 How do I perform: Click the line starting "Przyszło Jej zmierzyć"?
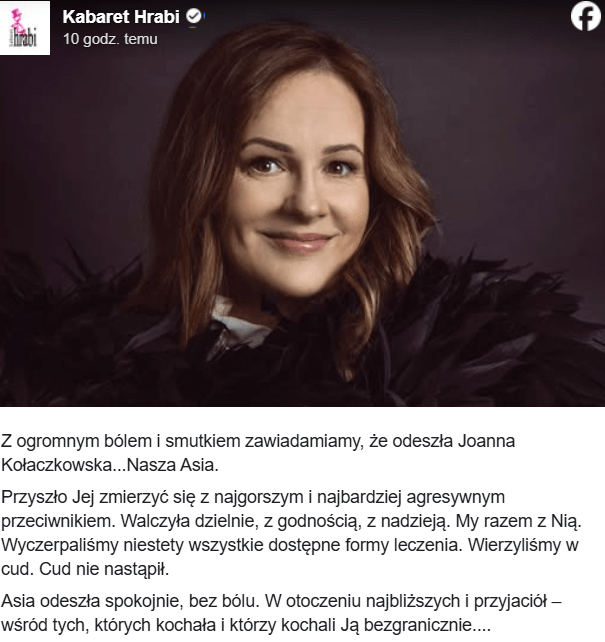(x=253, y=497)
